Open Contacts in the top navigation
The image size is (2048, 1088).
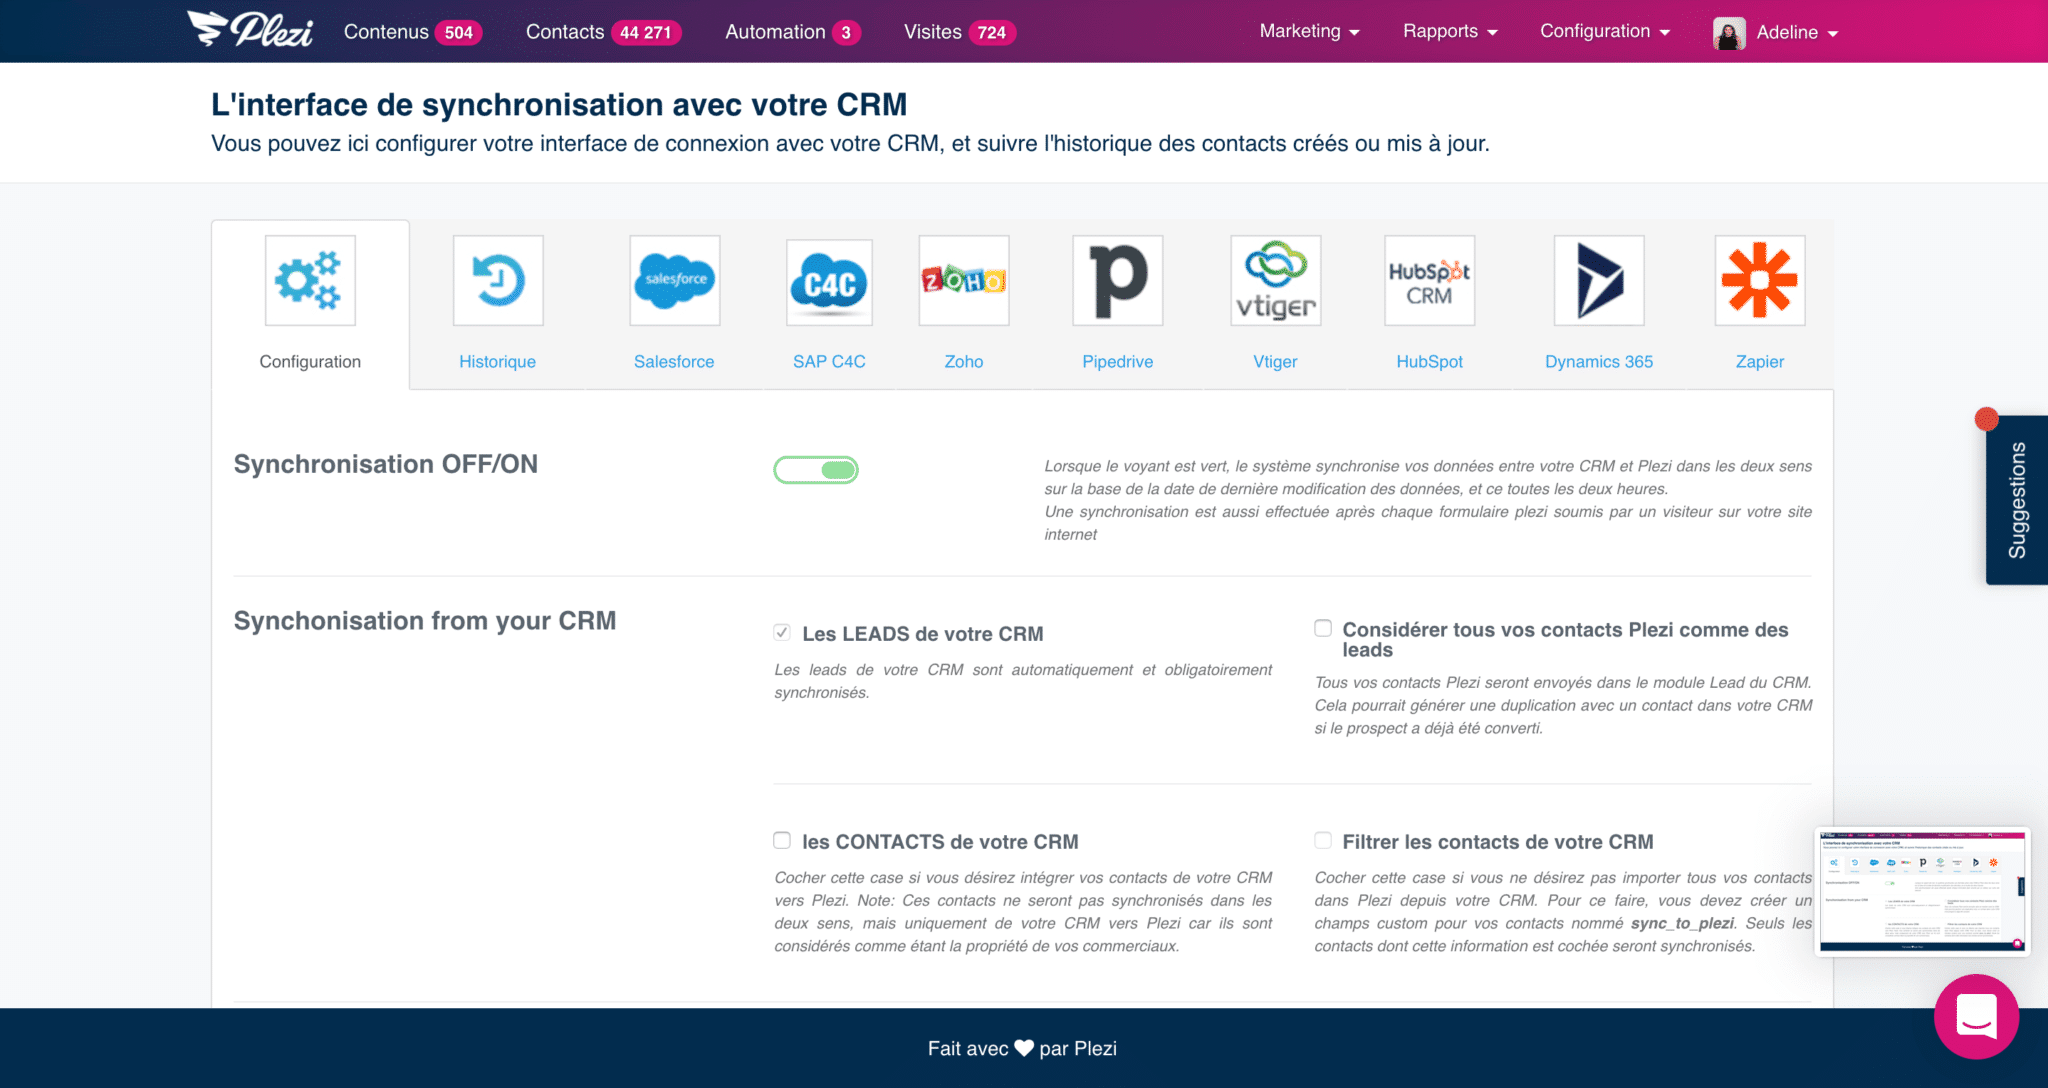565,32
